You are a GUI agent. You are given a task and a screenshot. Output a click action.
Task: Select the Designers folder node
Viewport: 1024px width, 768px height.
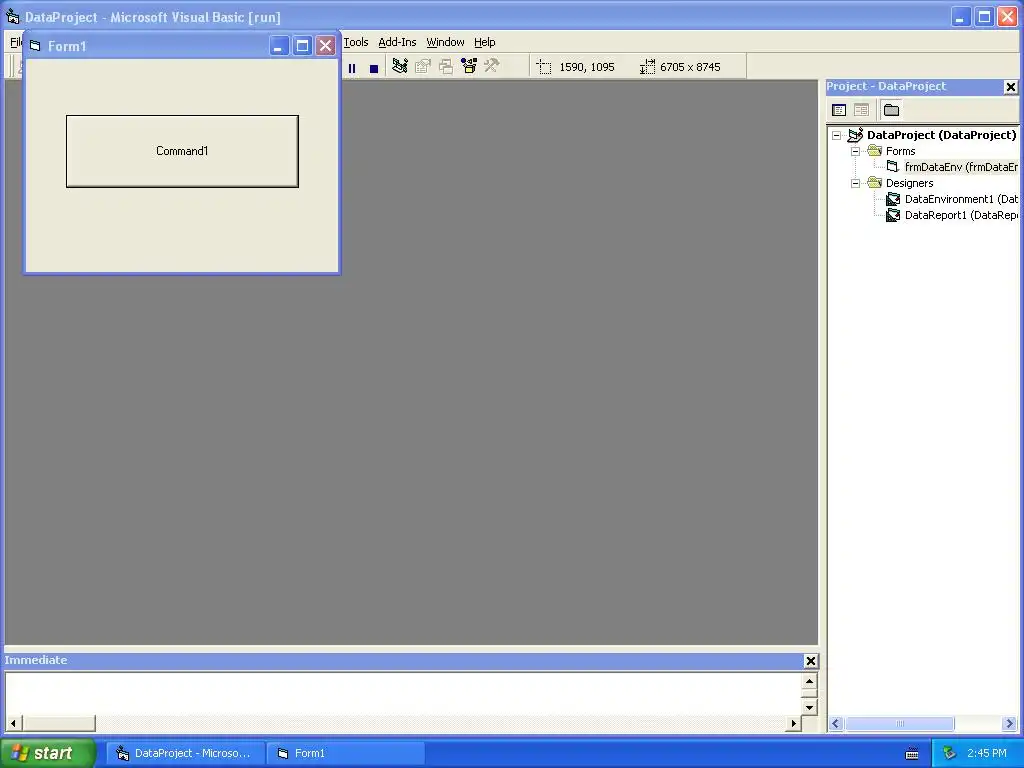(909, 184)
